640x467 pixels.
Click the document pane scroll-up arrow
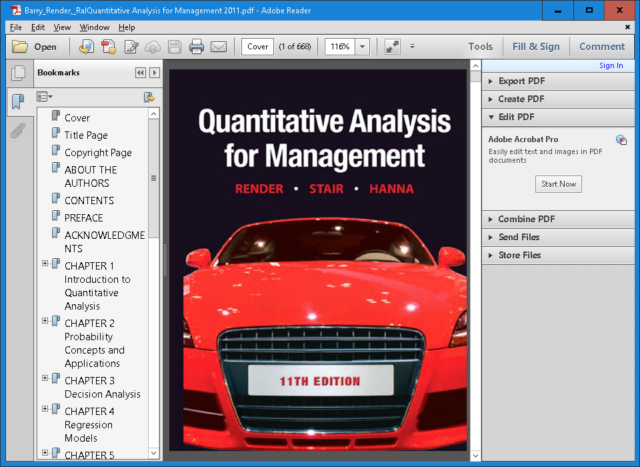476,65
